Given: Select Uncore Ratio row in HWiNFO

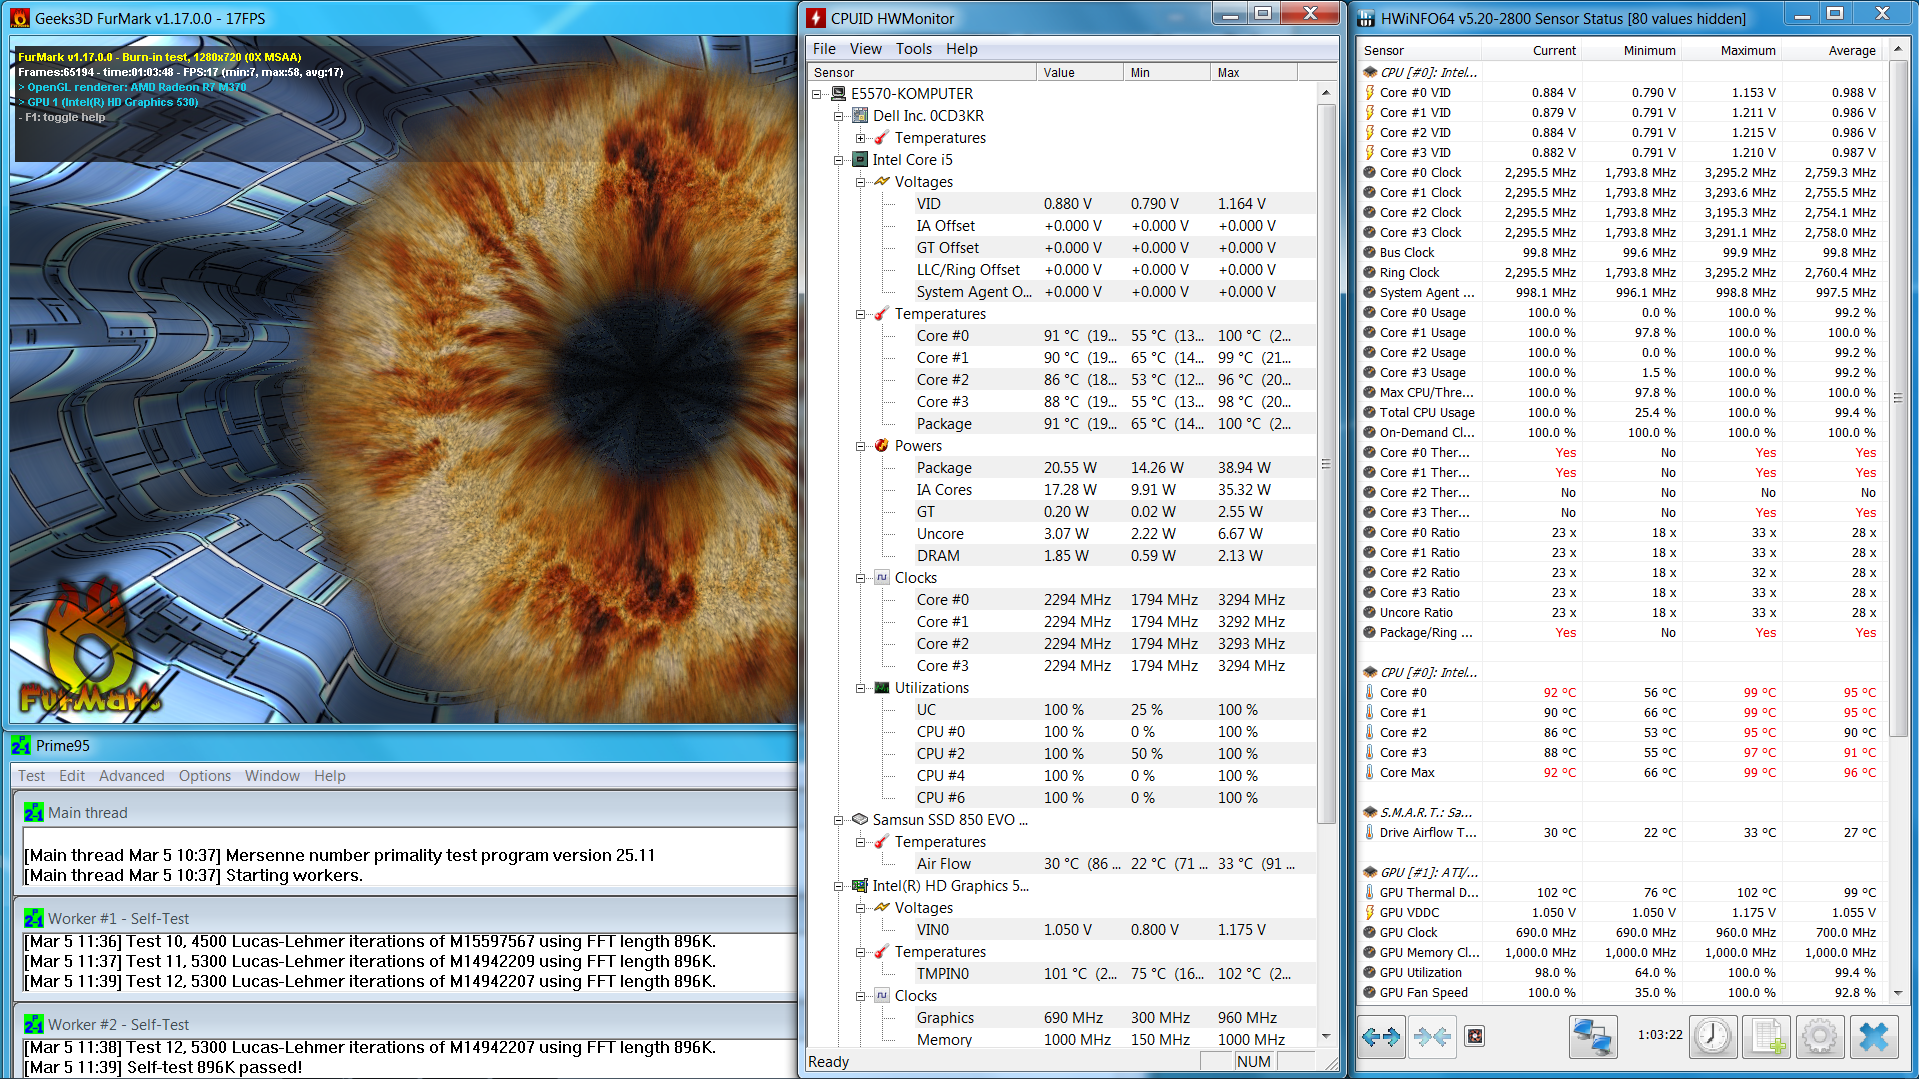Looking at the screenshot, I should (1622, 612).
